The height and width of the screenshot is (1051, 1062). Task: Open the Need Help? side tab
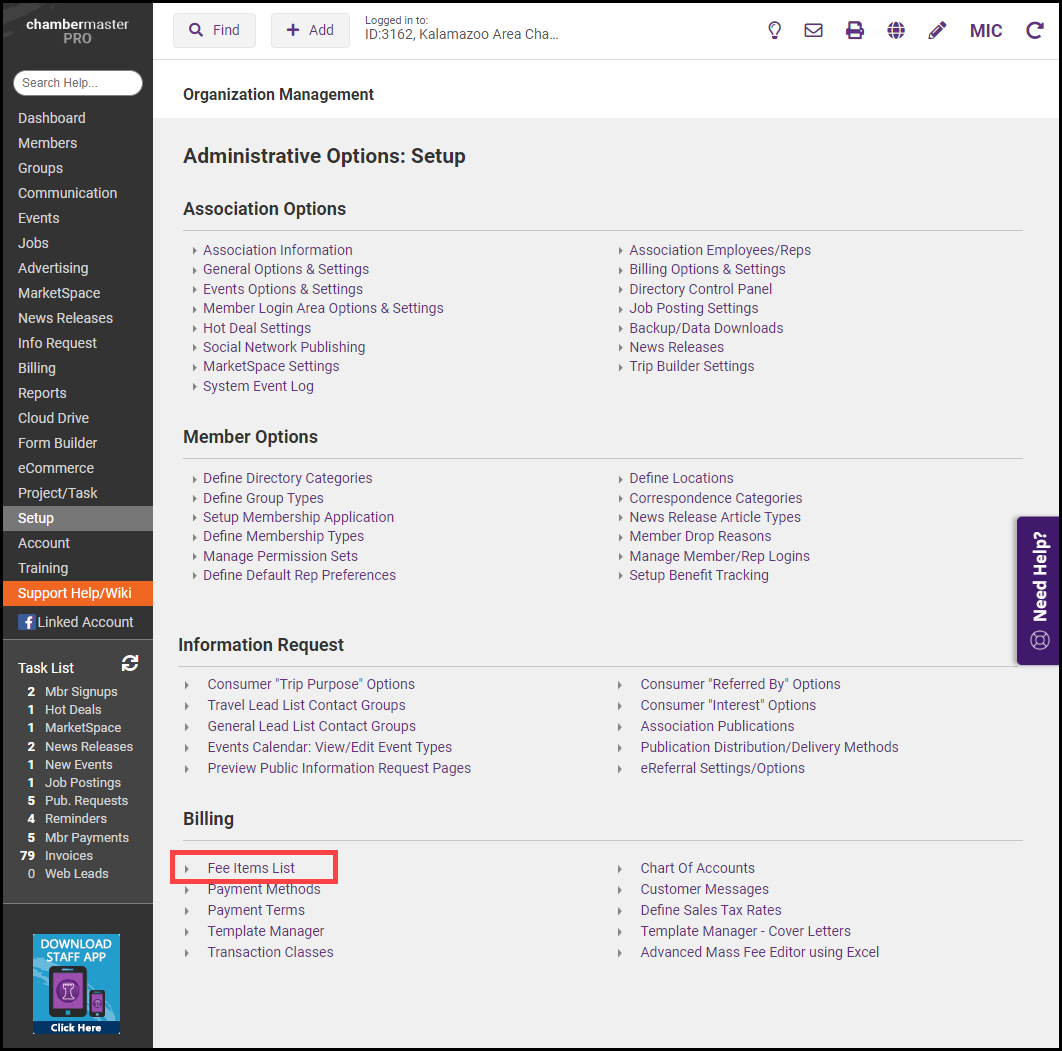pyautogui.click(x=1039, y=590)
